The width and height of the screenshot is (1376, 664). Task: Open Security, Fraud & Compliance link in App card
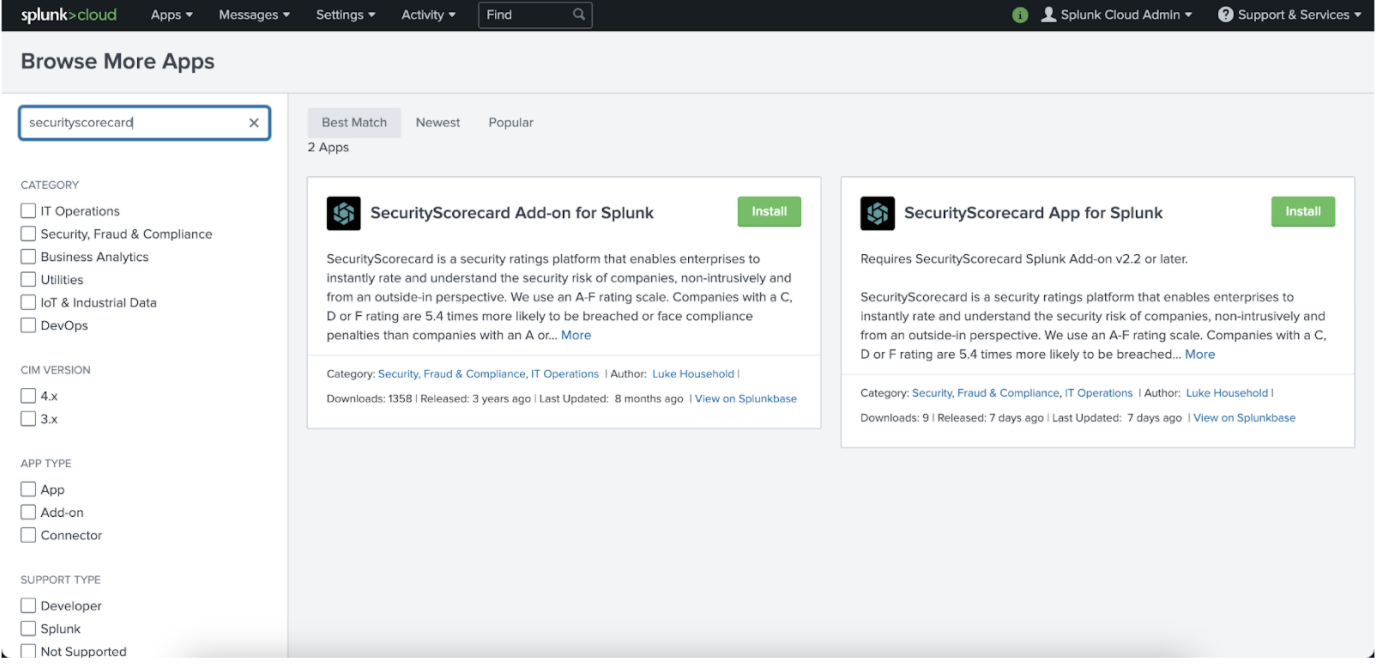[x=985, y=393]
